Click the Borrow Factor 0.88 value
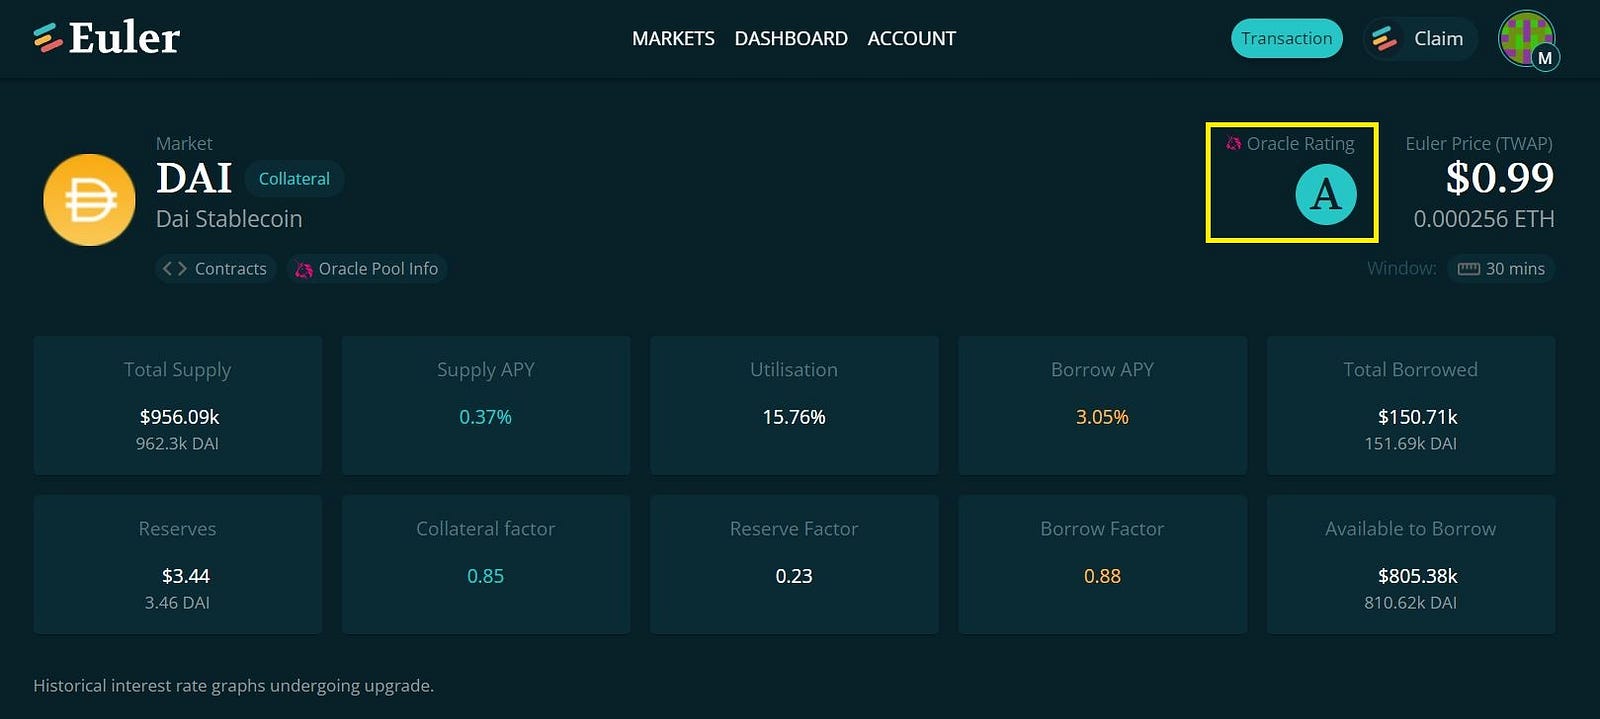 click(x=1102, y=576)
